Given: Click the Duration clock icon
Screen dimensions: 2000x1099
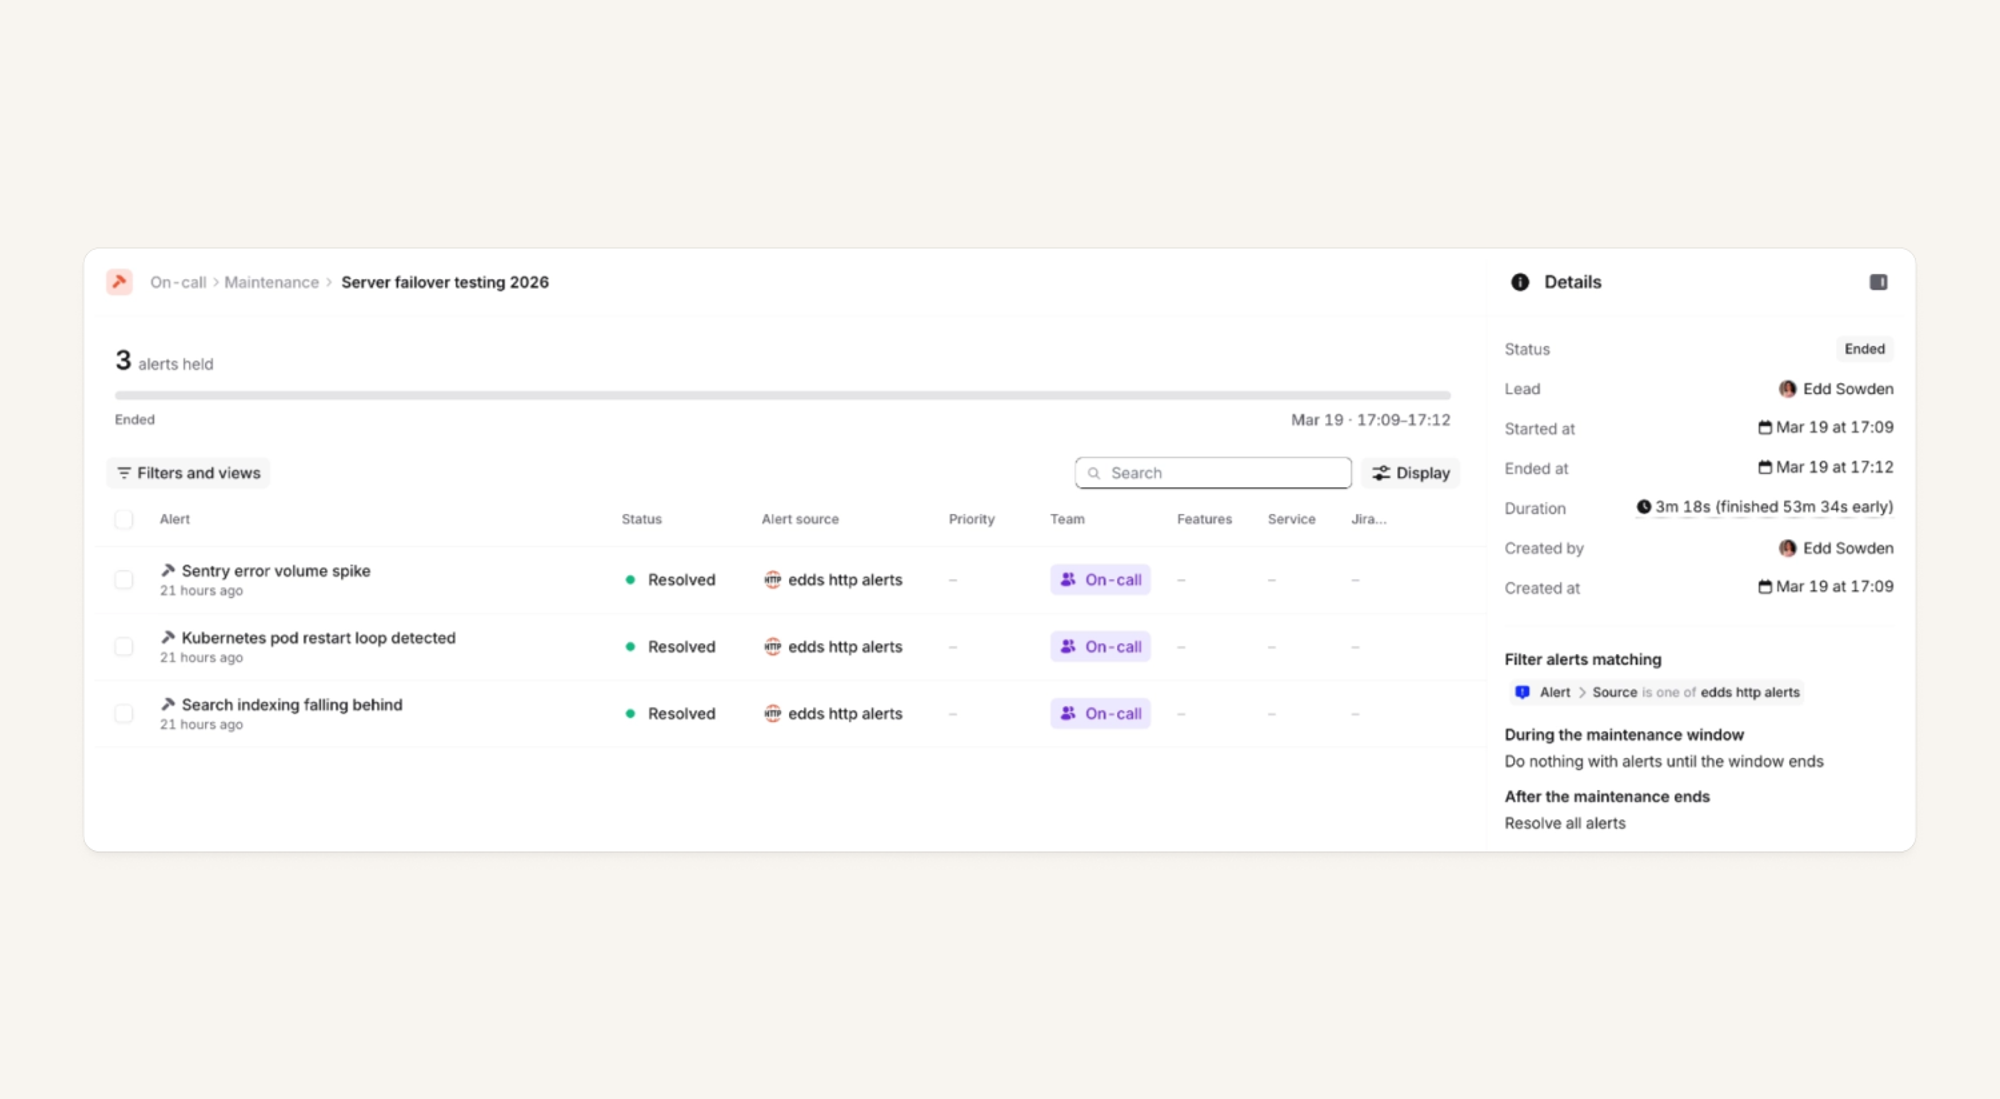Looking at the screenshot, I should tap(1643, 507).
